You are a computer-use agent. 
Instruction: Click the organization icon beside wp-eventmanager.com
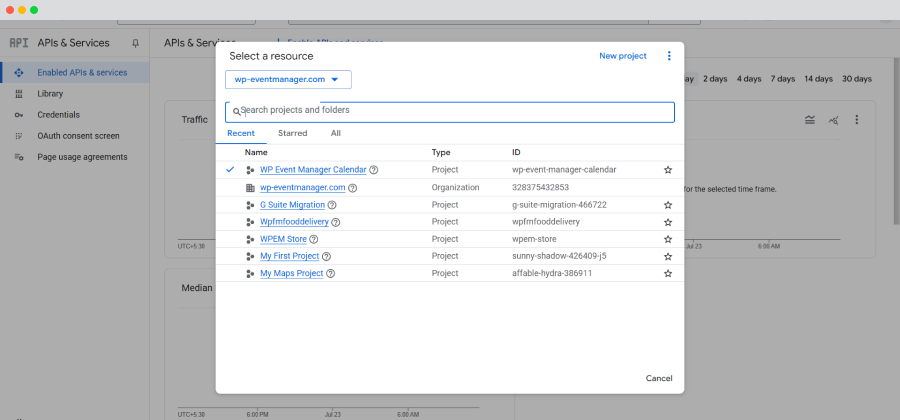click(250, 188)
